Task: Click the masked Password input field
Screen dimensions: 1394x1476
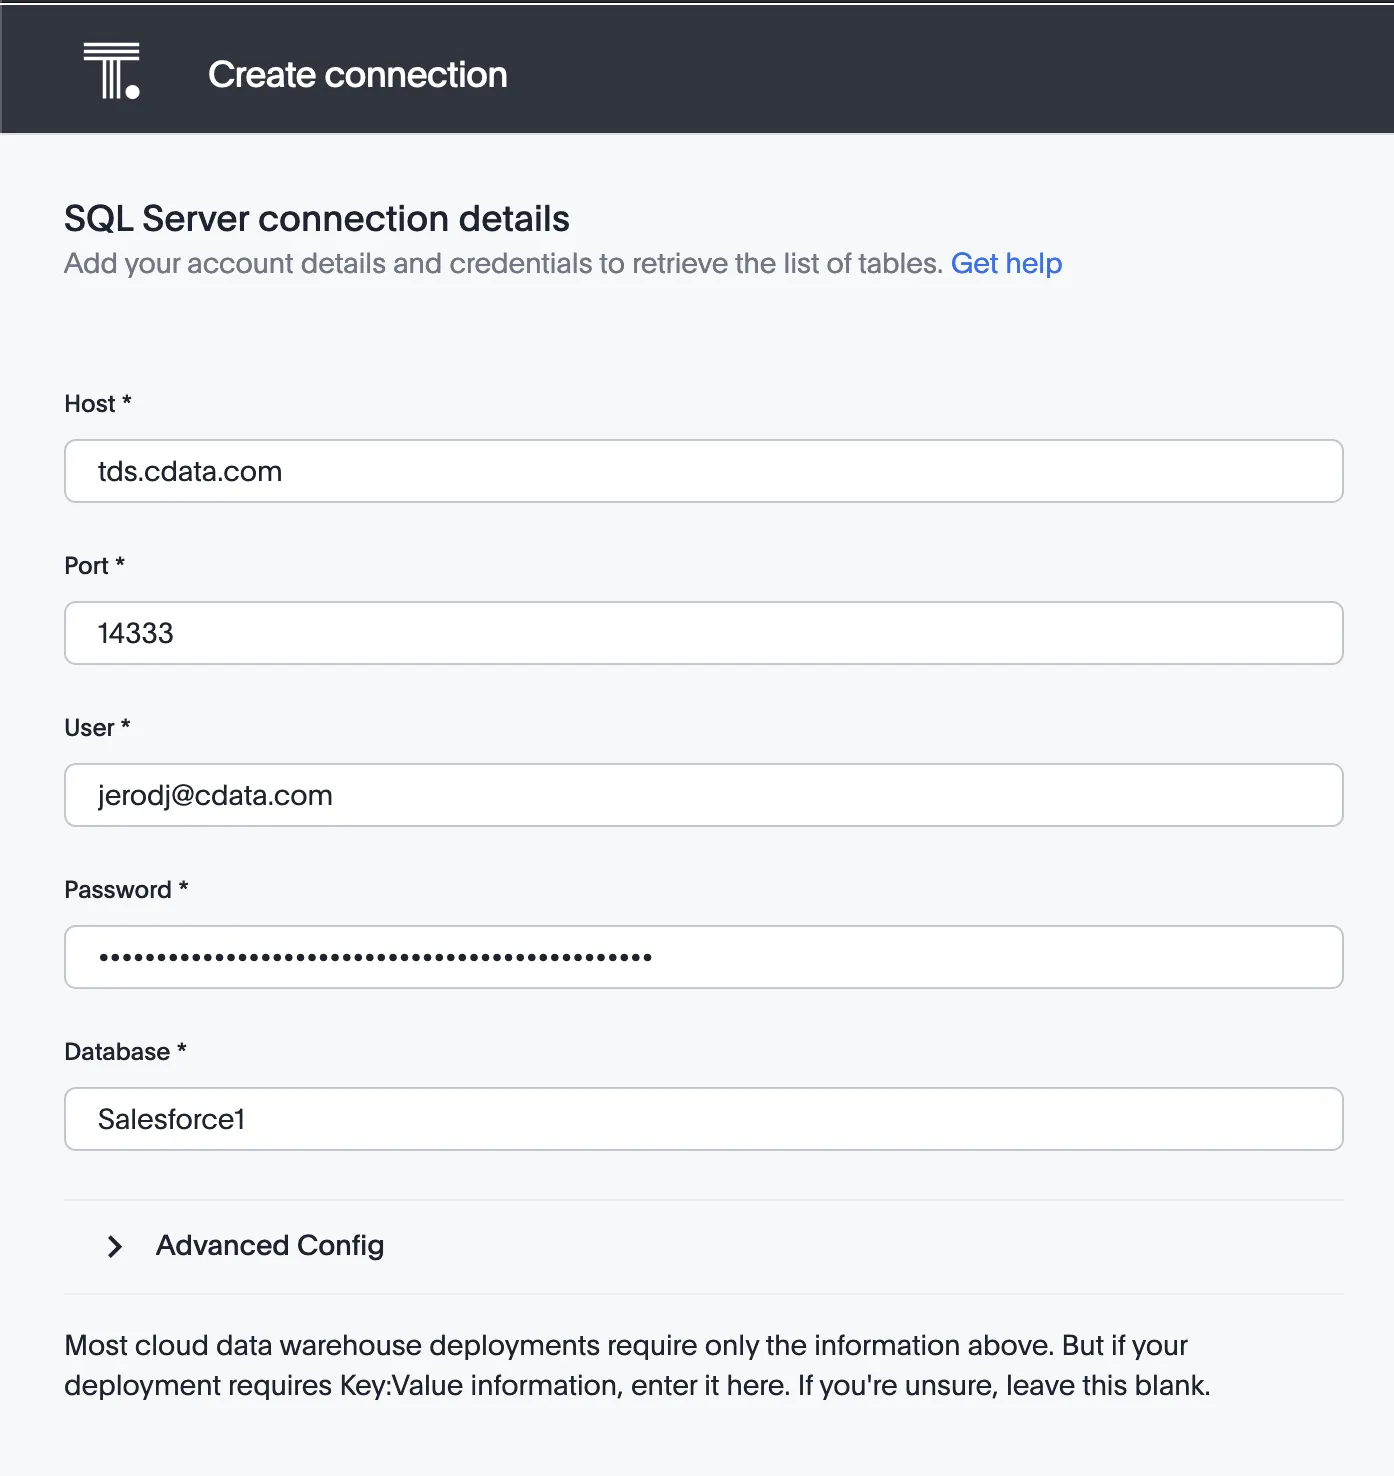Action: [x=703, y=958]
